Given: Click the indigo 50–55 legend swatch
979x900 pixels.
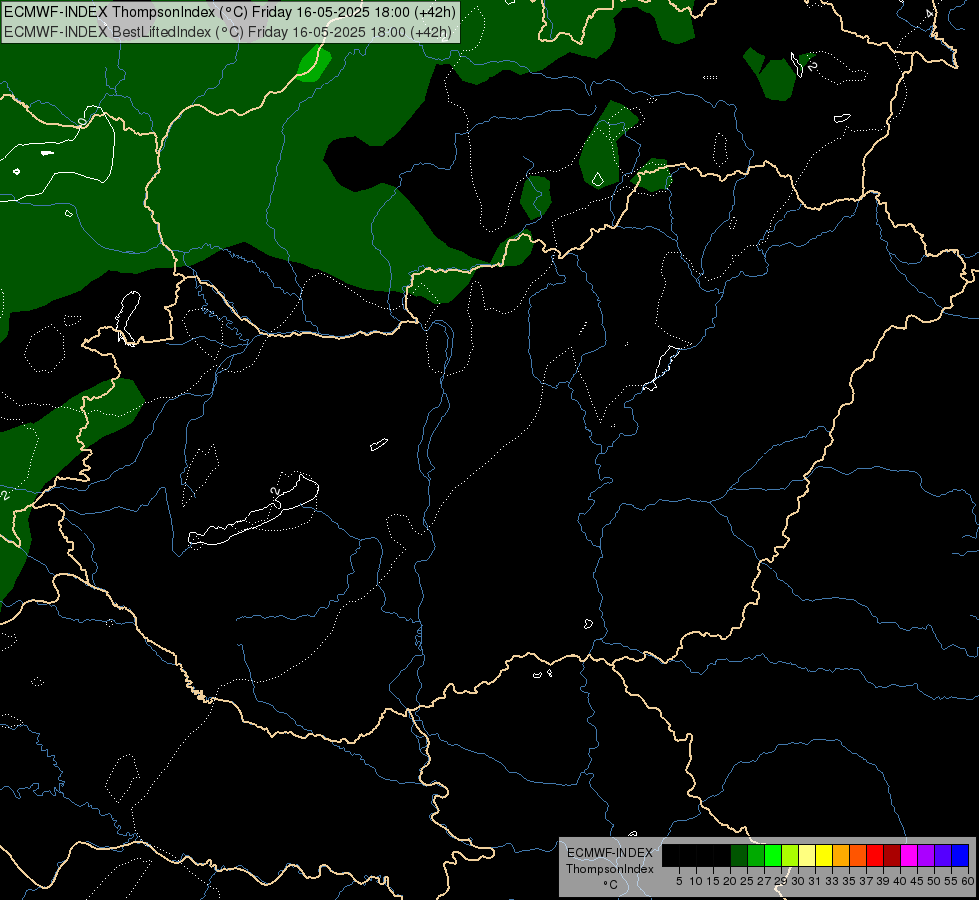Looking at the screenshot, I should [943, 855].
